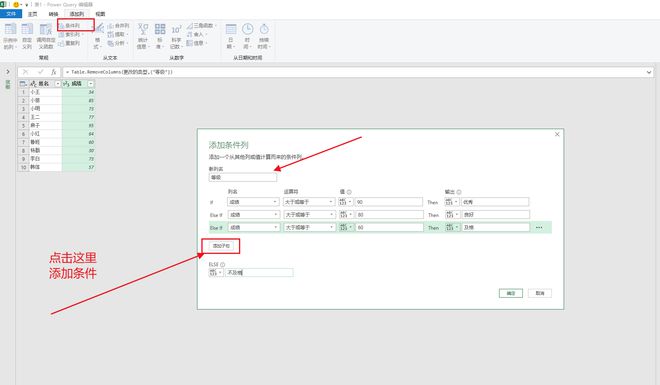The width and height of the screenshot is (660, 385).
Task: Open second clause column name dropdown
Action: (254, 215)
